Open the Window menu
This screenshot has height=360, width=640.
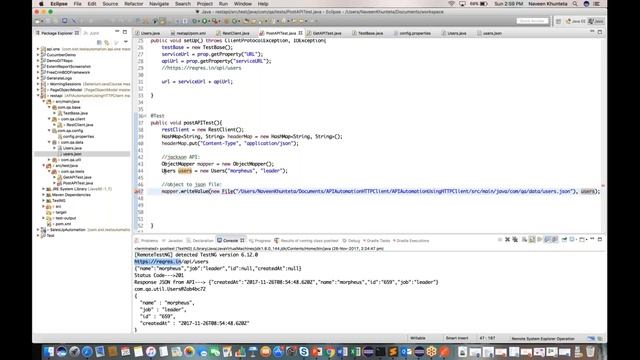pyautogui.click(x=242, y=4)
